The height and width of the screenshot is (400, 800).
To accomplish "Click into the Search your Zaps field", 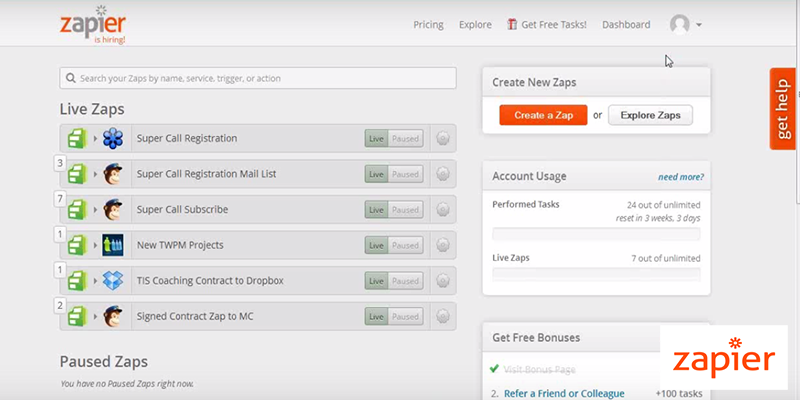I will pos(258,78).
